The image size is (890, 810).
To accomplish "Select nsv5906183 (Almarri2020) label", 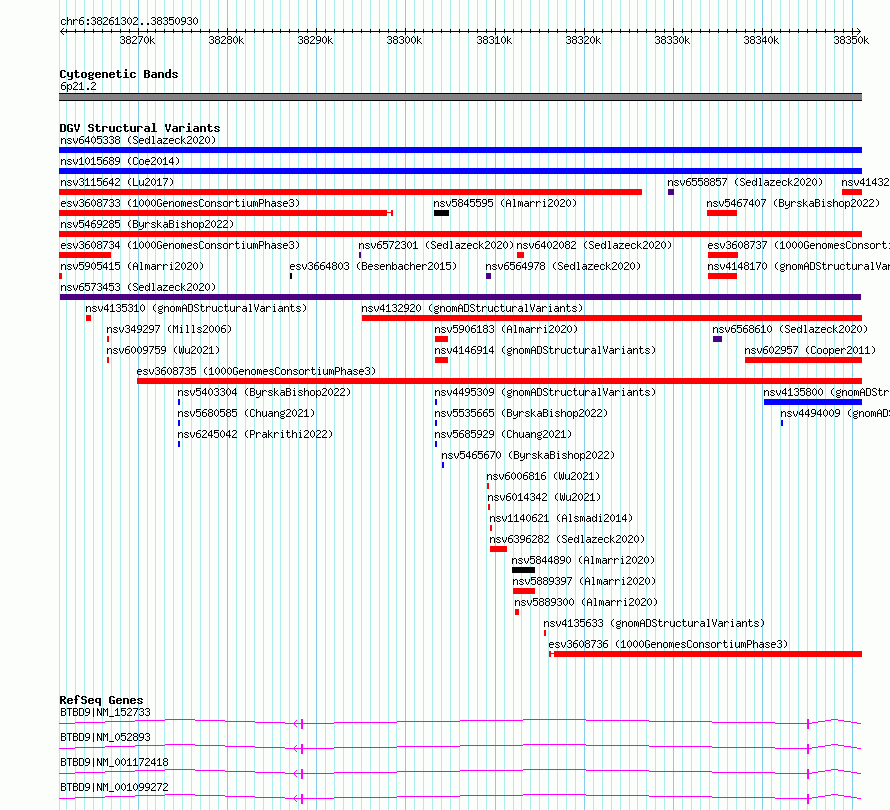I will point(506,329).
